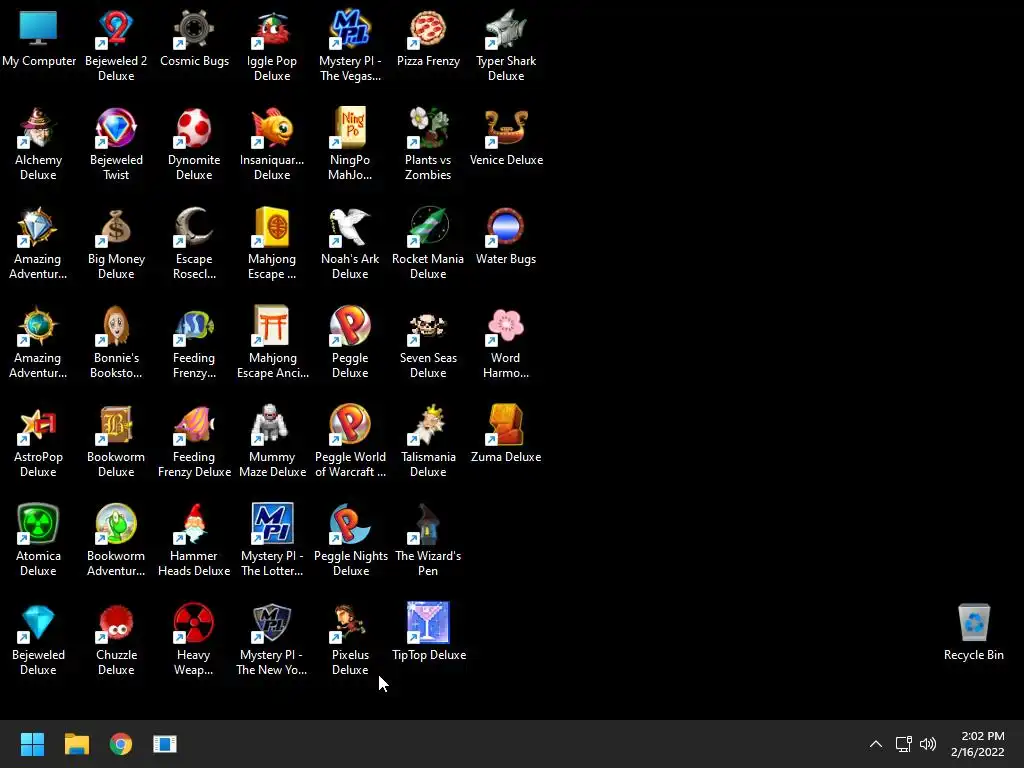This screenshot has width=1024, height=768.
Task: Select the Dynomite Deluxe egg icon
Action: 194,128
